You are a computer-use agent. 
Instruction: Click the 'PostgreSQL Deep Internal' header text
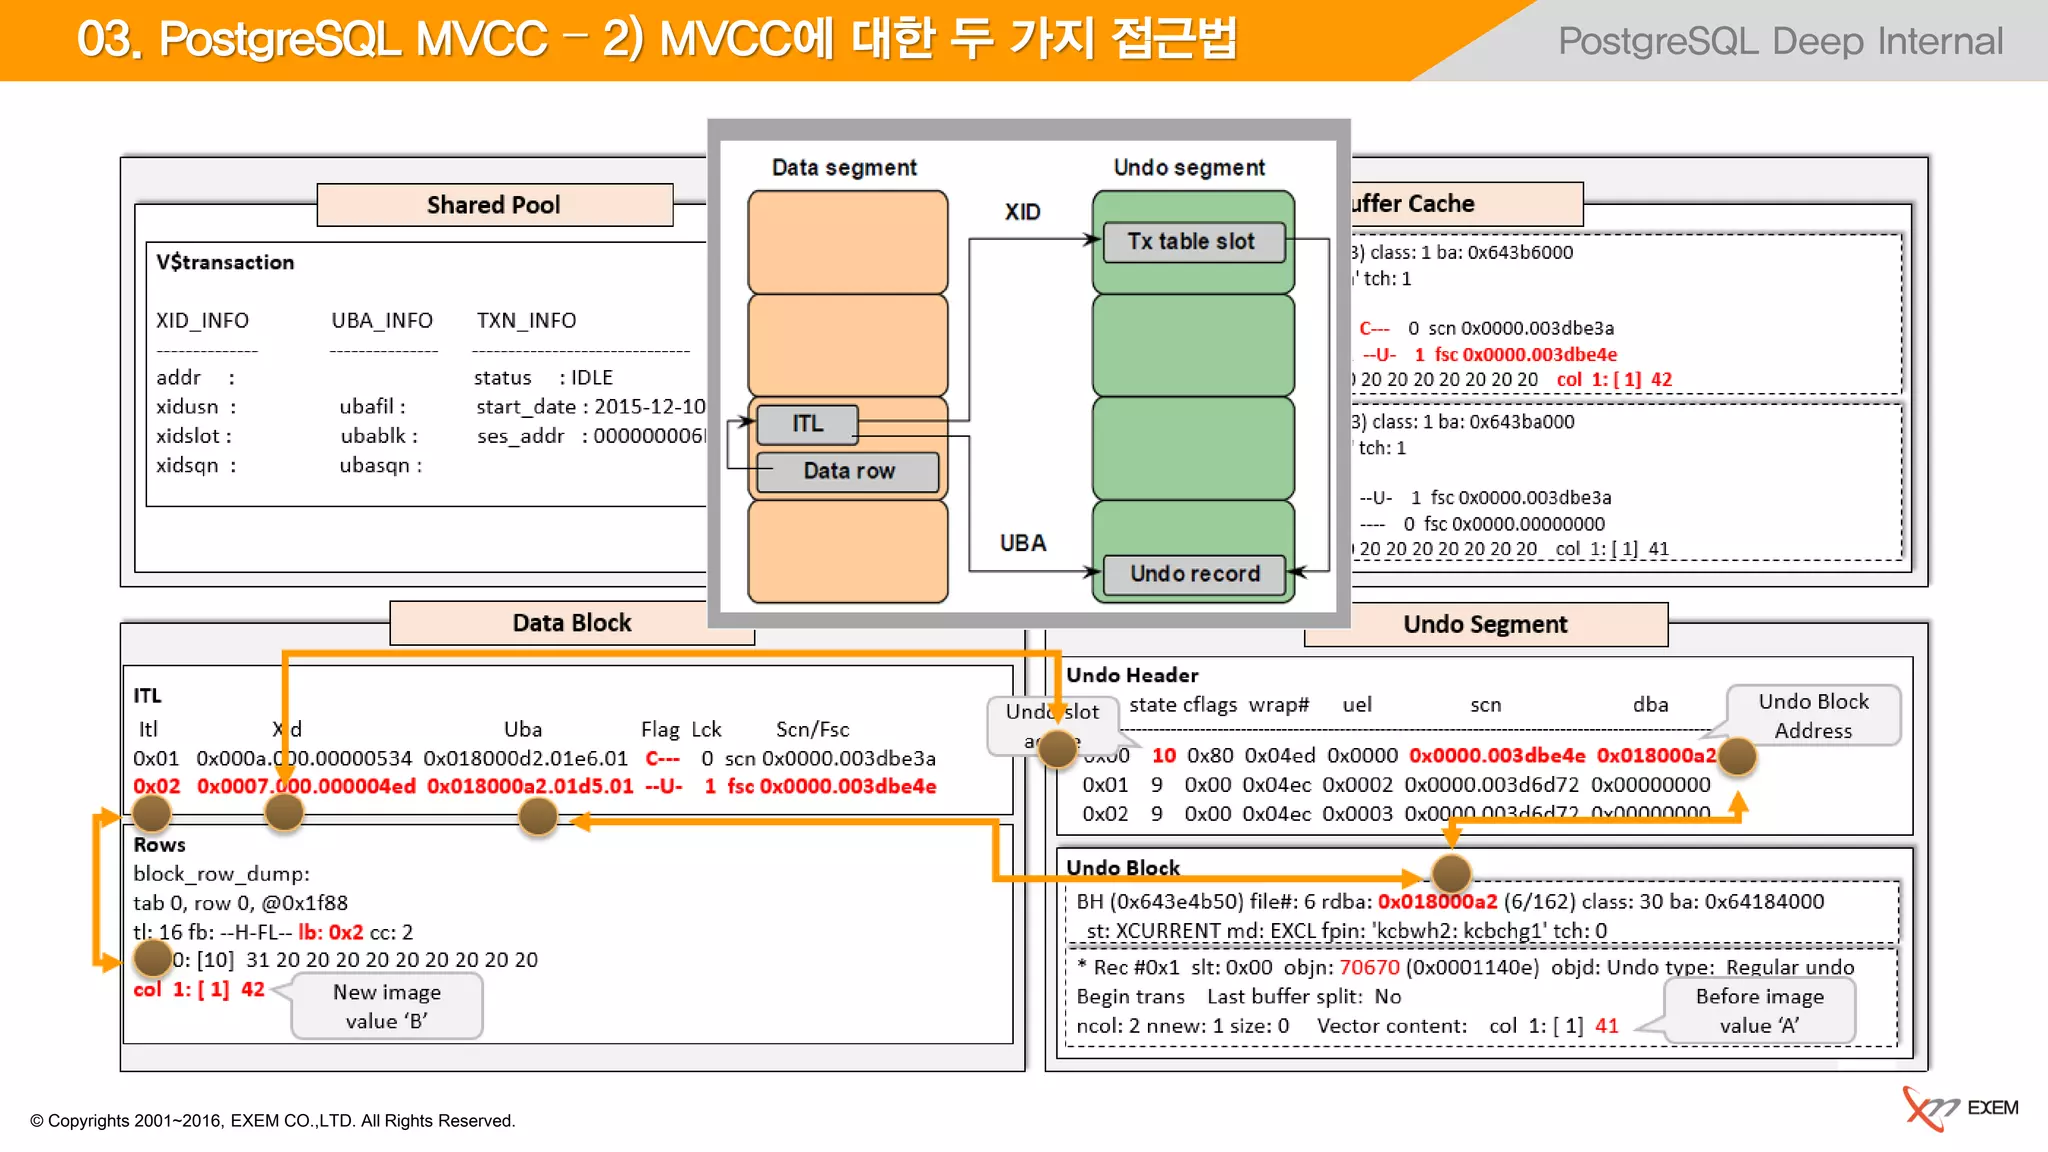pos(1780,41)
